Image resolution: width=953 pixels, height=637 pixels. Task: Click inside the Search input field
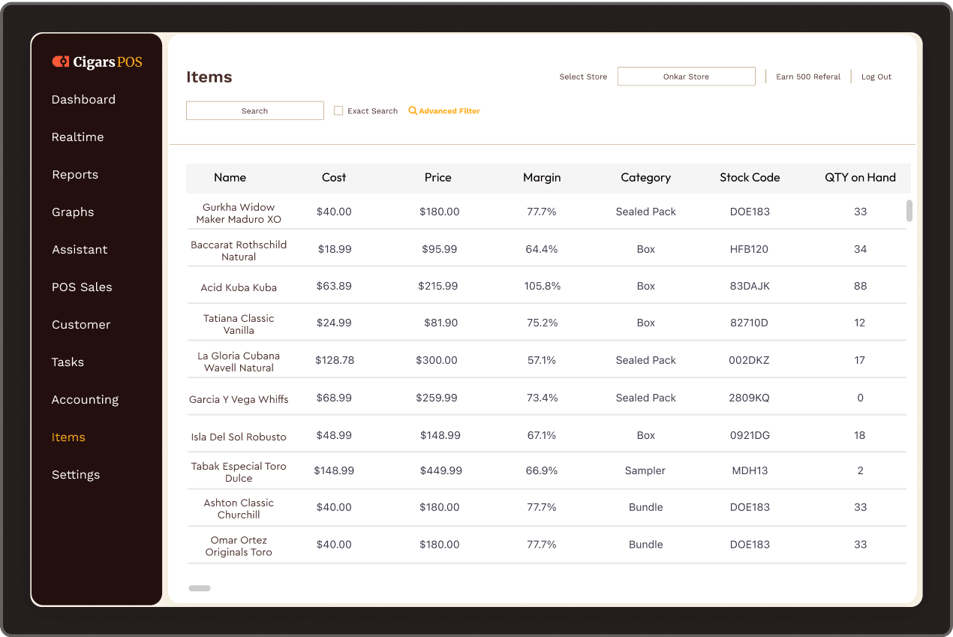[254, 110]
